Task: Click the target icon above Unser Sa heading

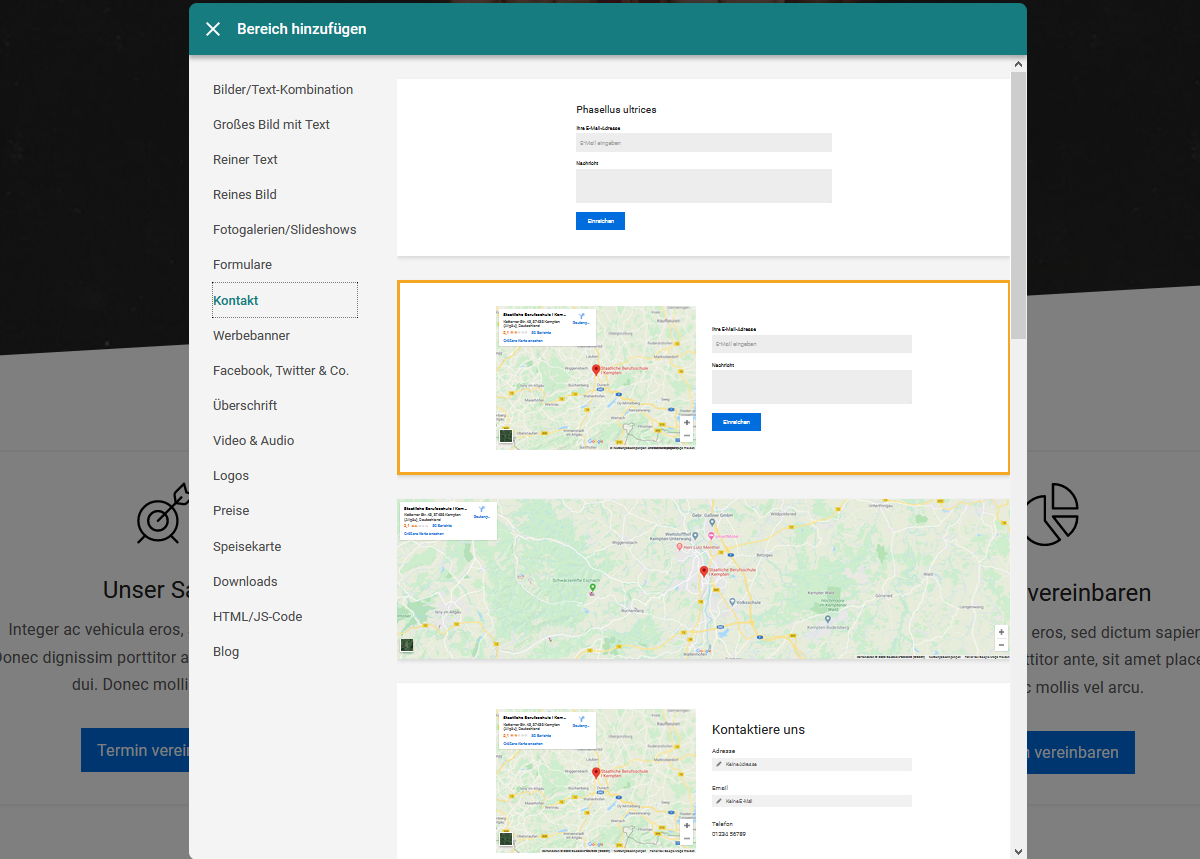Action: pos(162,513)
